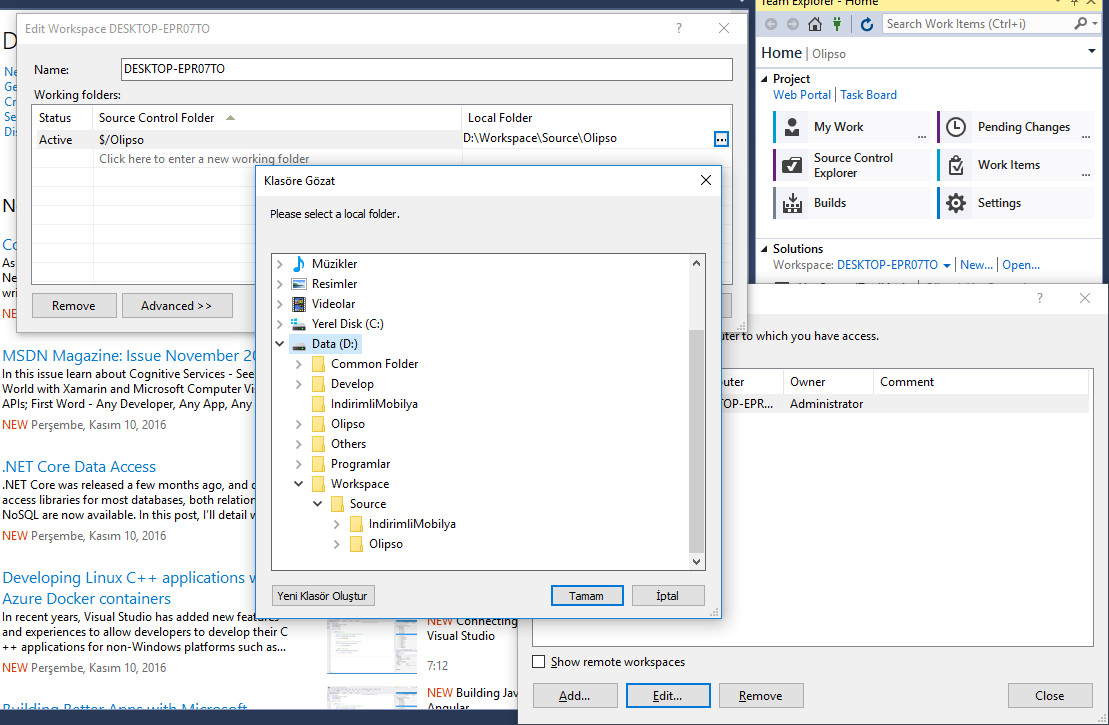Click the Search Work Items magnifier icon
Viewport: 1109px width, 725px height.
(x=1080, y=24)
